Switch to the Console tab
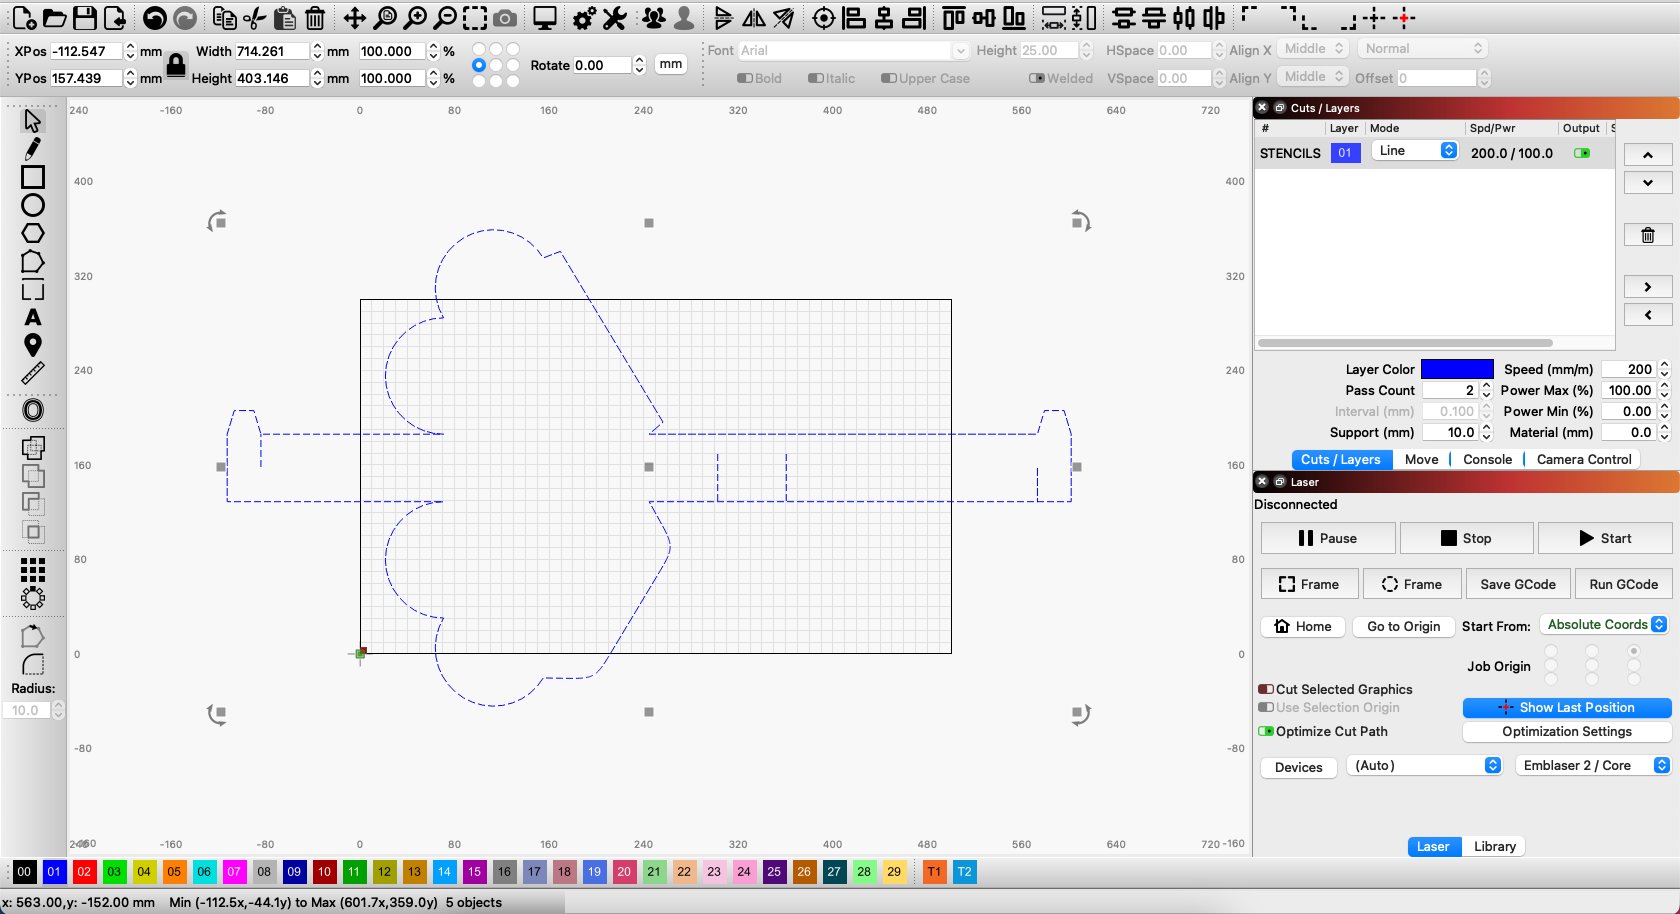 tap(1486, 459)
